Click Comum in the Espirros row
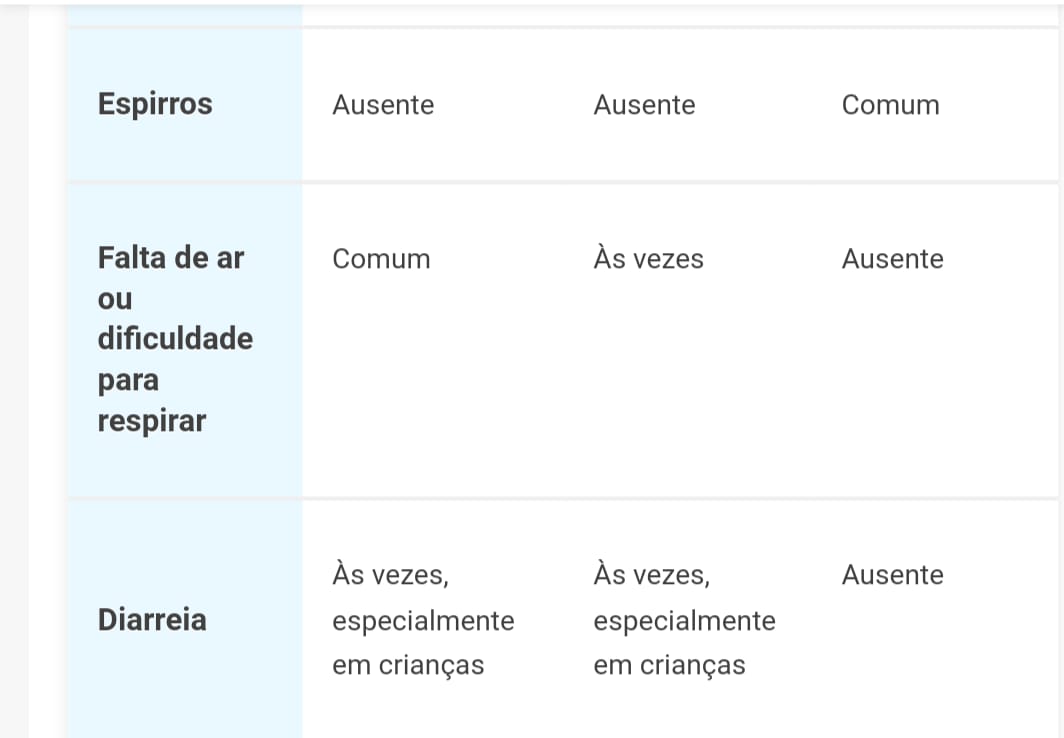 click(x=890, y=105)
